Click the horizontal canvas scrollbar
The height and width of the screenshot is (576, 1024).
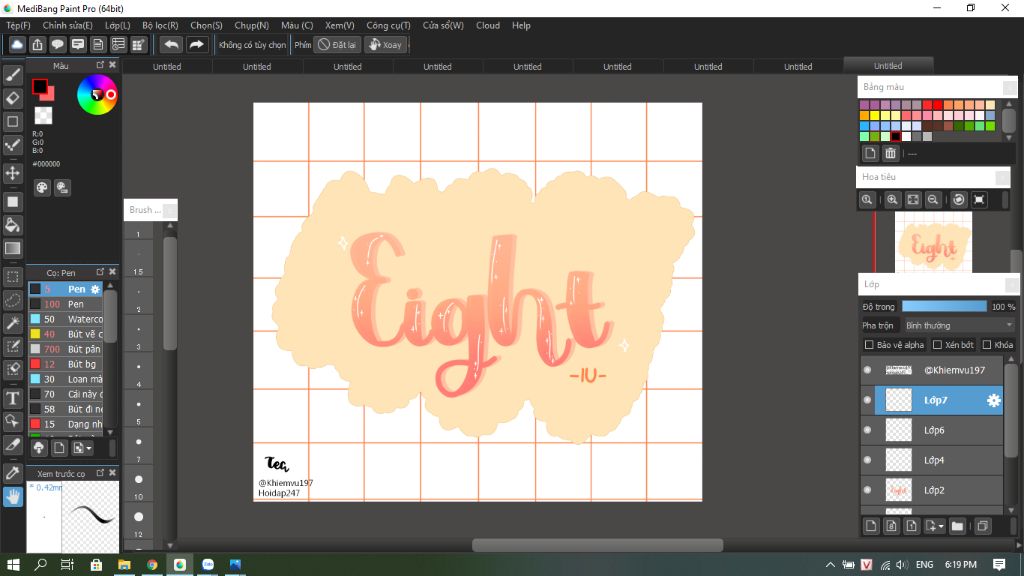pos(598,545)
